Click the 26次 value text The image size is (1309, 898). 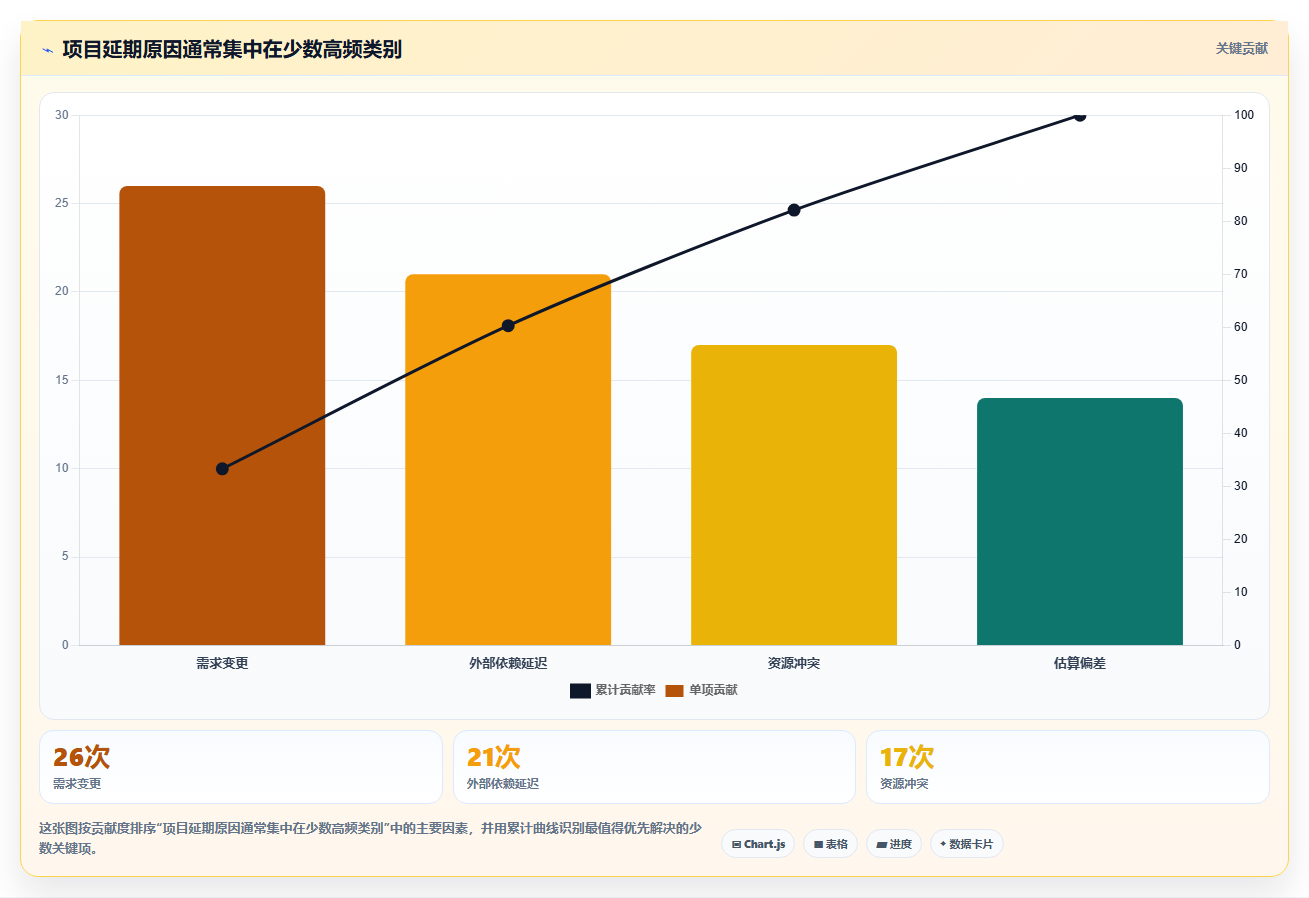82,757
